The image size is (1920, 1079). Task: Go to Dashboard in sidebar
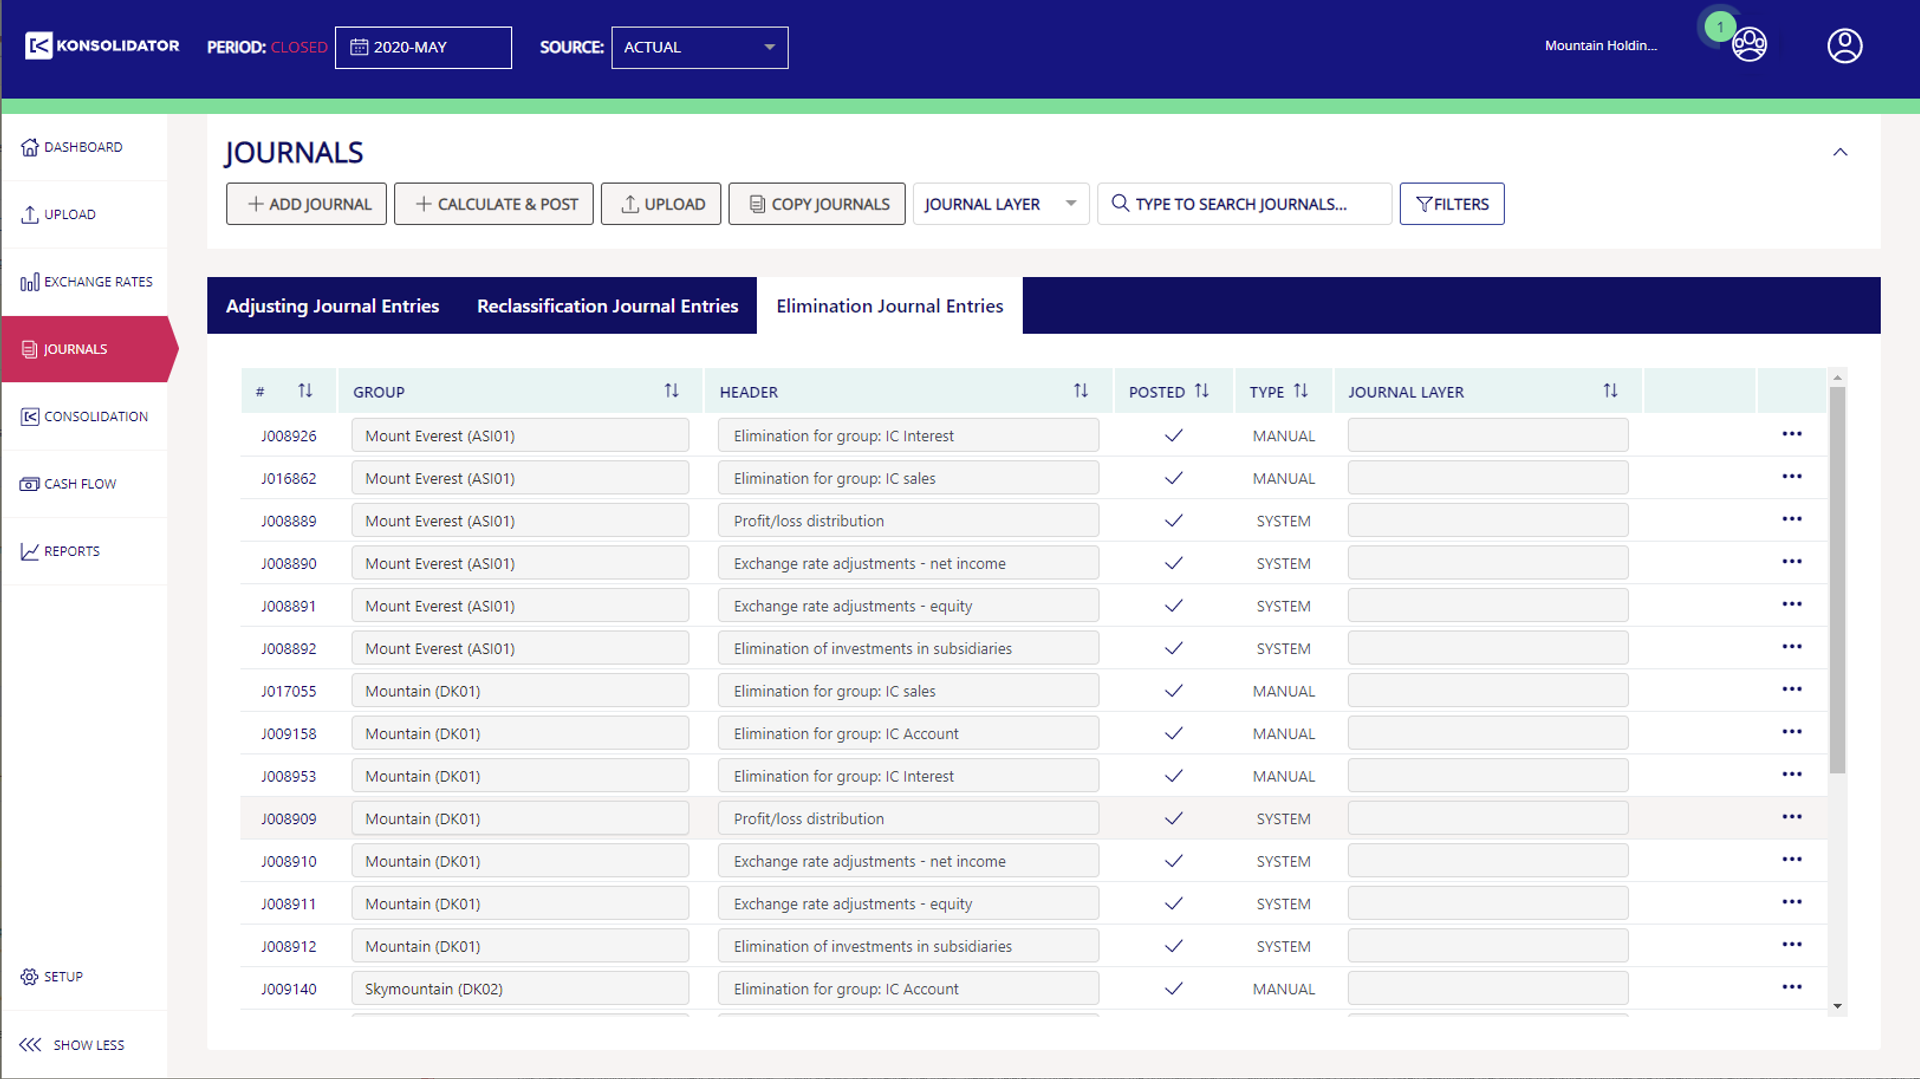84,147
